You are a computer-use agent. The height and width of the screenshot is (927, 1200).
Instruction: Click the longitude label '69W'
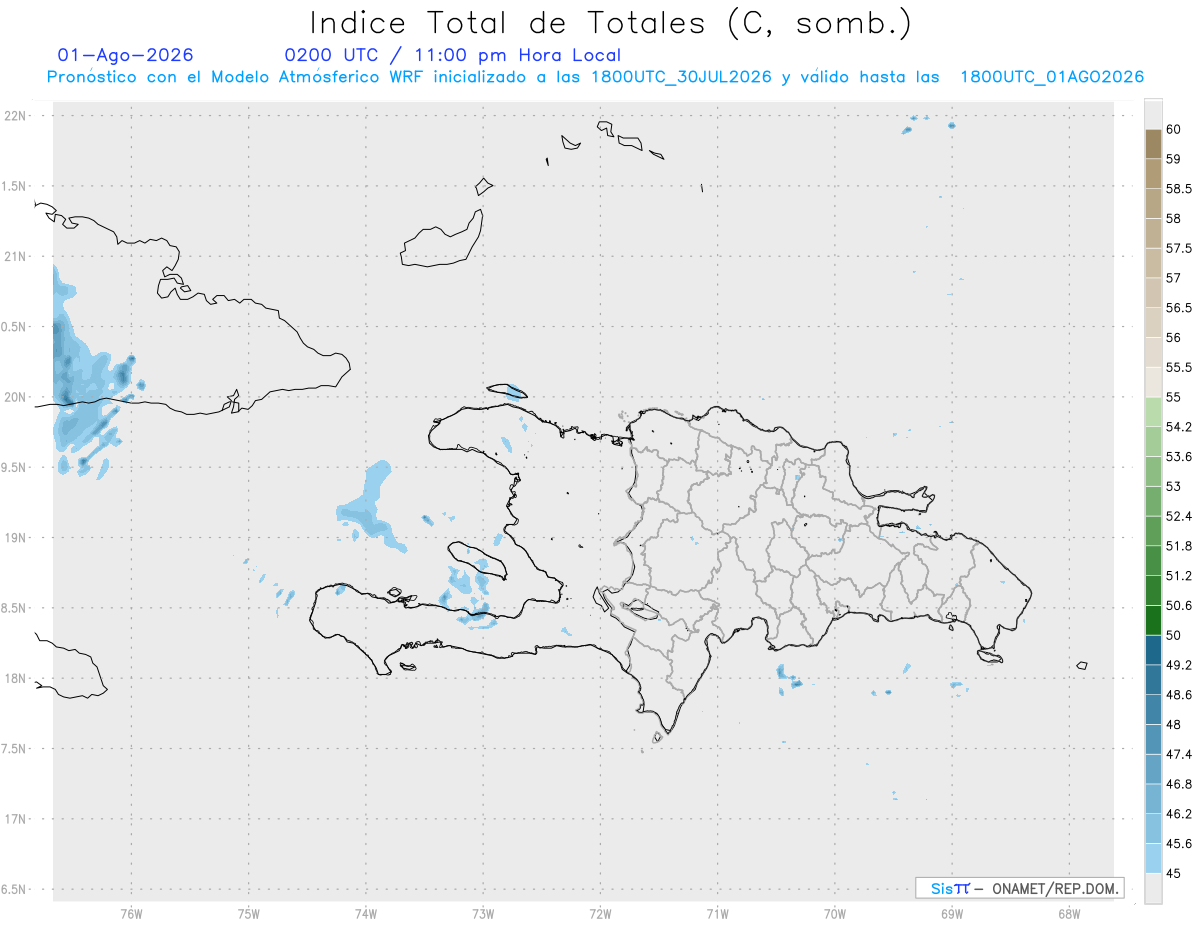(x=952, y=914)
